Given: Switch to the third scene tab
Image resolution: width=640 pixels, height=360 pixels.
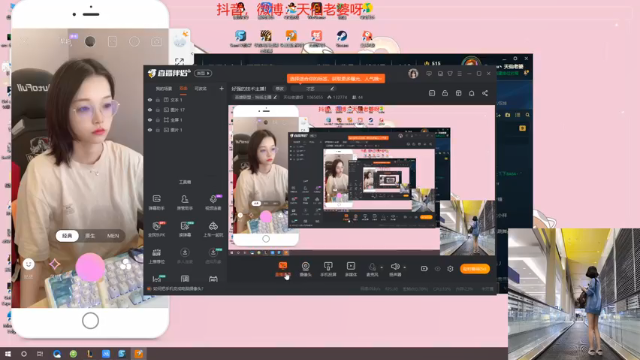Looking at the screenshot, I should click(200, 89).
